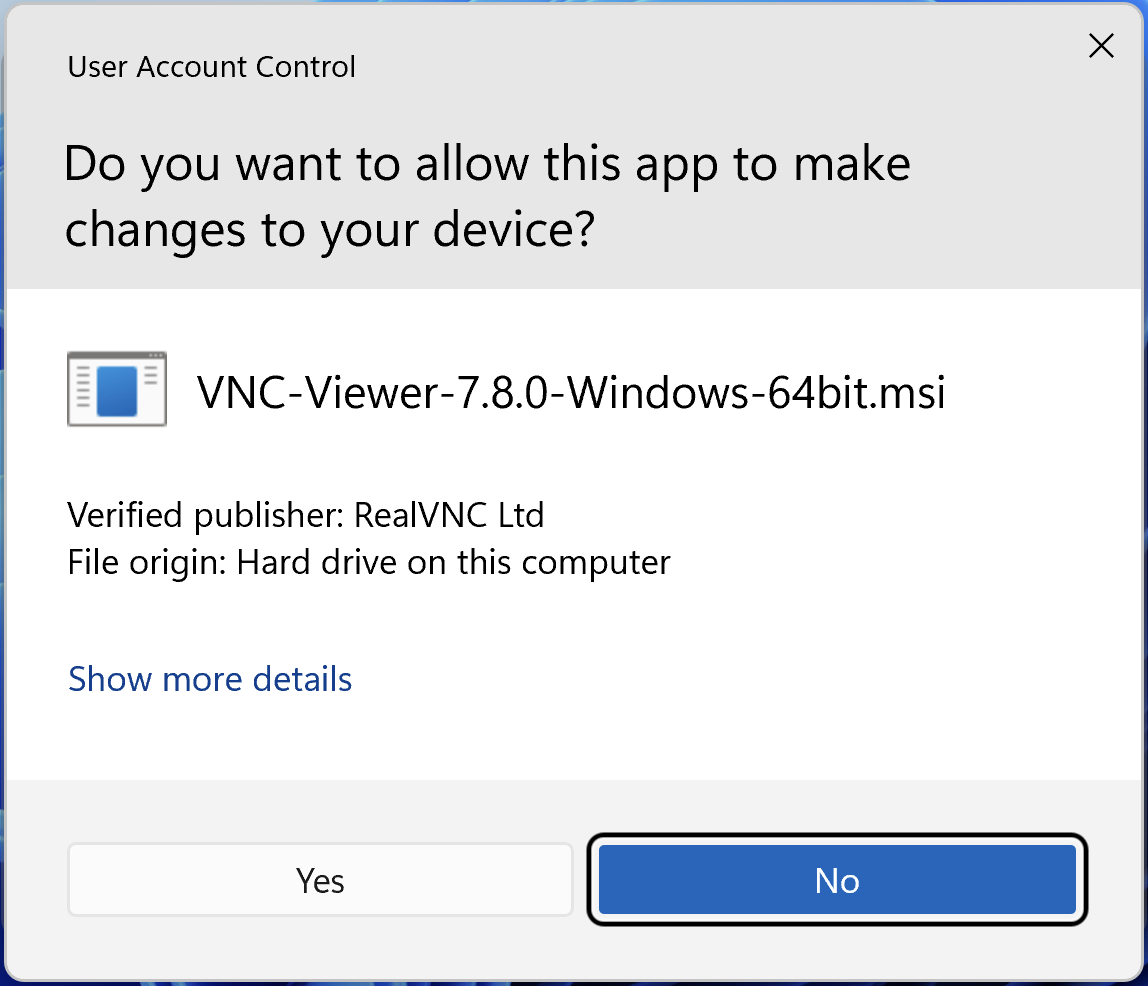Select the VNC-Viewer-7.8.0-Windows-64bit.msi file name

pyautogui.click(x=571, y=392)
